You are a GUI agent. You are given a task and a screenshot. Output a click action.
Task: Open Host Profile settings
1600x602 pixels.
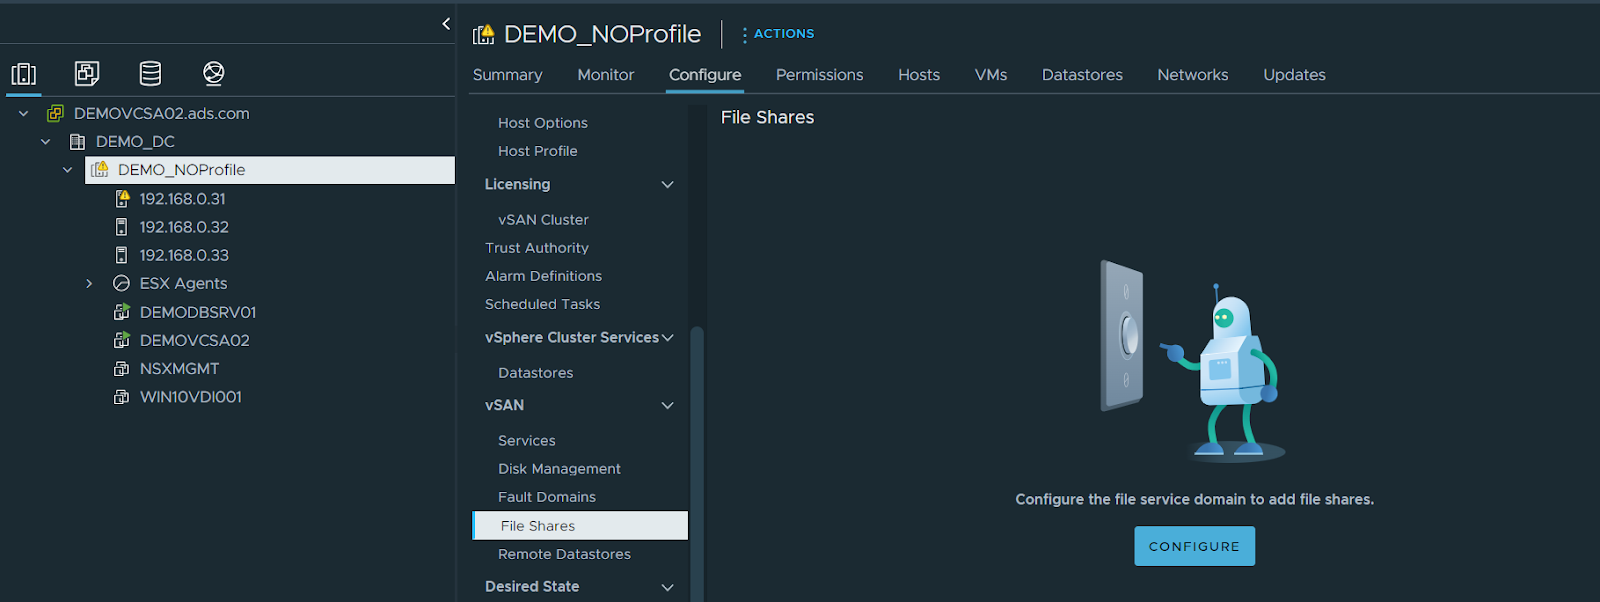[538, 150]
